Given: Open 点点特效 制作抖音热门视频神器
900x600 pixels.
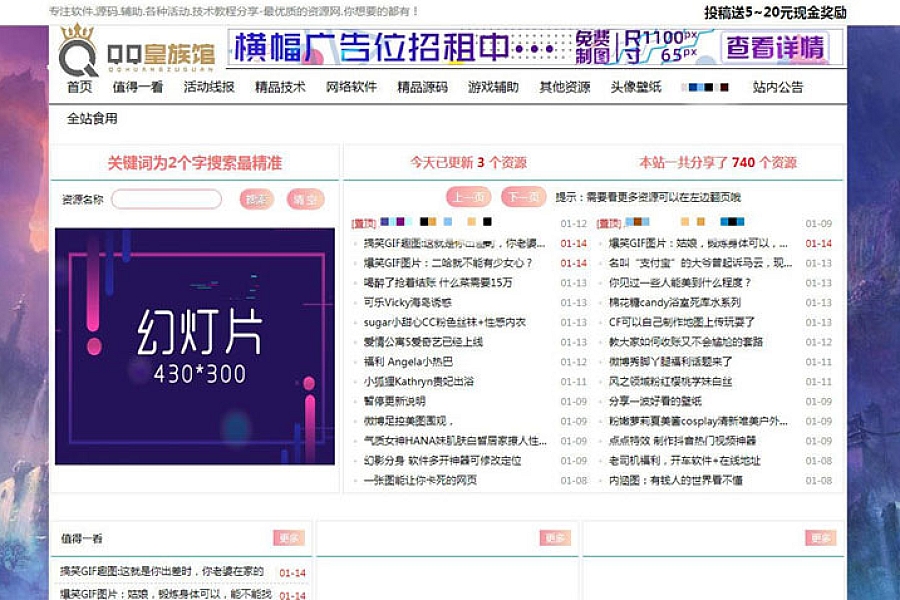Looking at the screenshot, I should click(682, 440).
